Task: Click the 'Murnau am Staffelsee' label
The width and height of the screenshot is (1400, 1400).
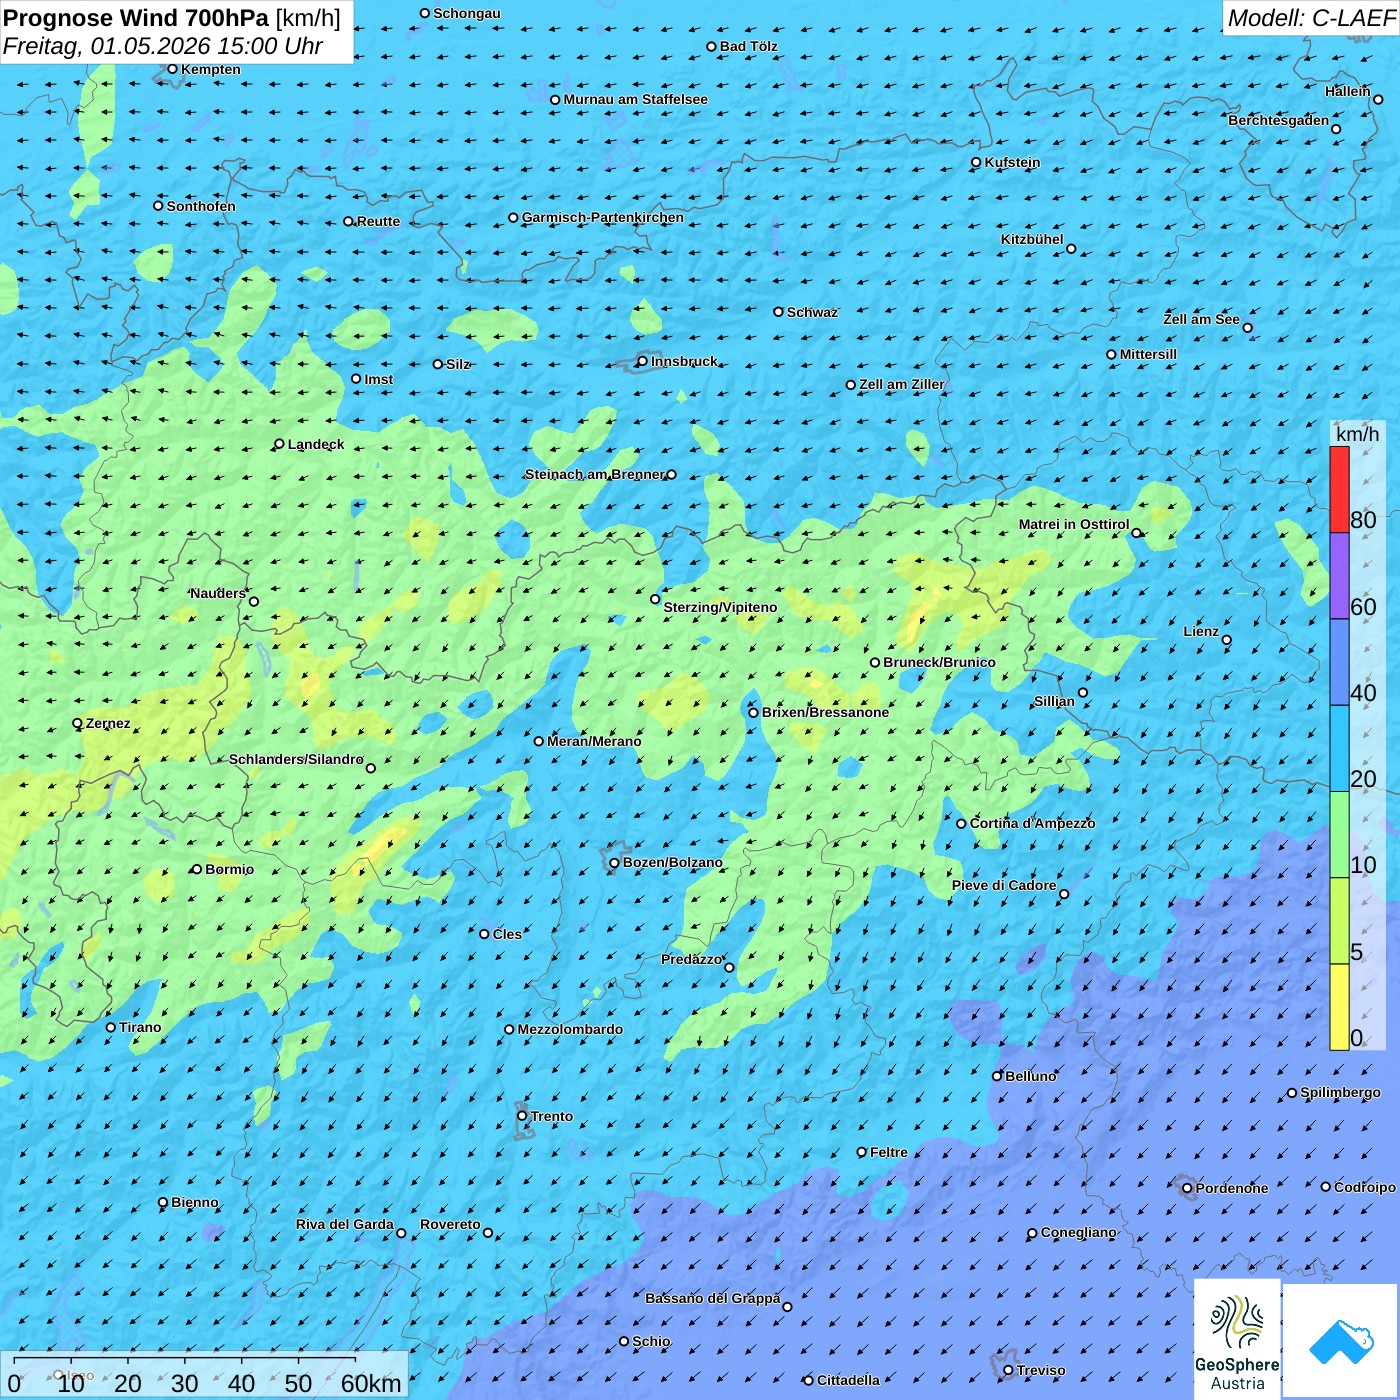Action: pos(636,99)
